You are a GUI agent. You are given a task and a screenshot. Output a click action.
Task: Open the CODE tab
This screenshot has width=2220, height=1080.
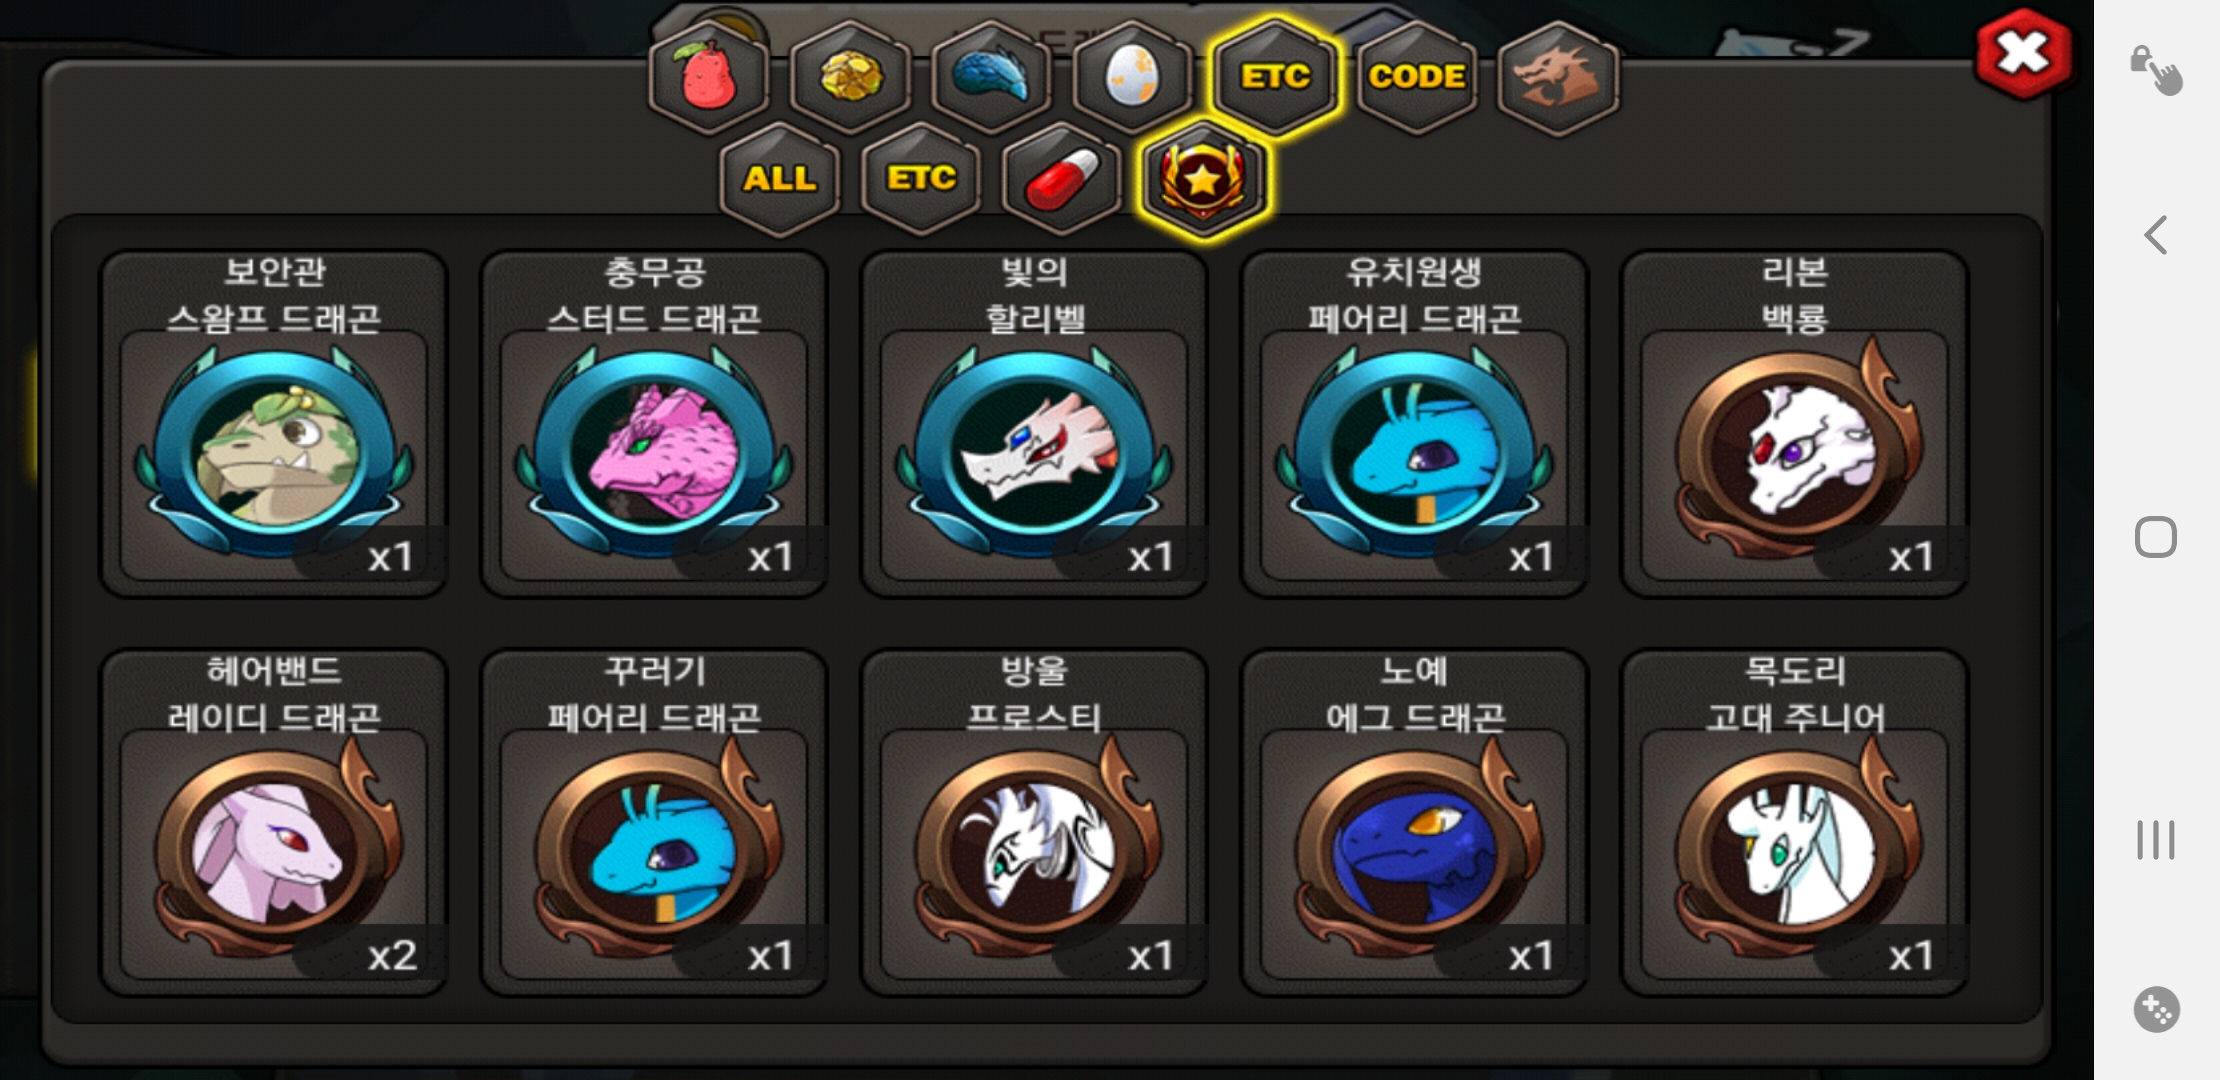coord(1417,77)
